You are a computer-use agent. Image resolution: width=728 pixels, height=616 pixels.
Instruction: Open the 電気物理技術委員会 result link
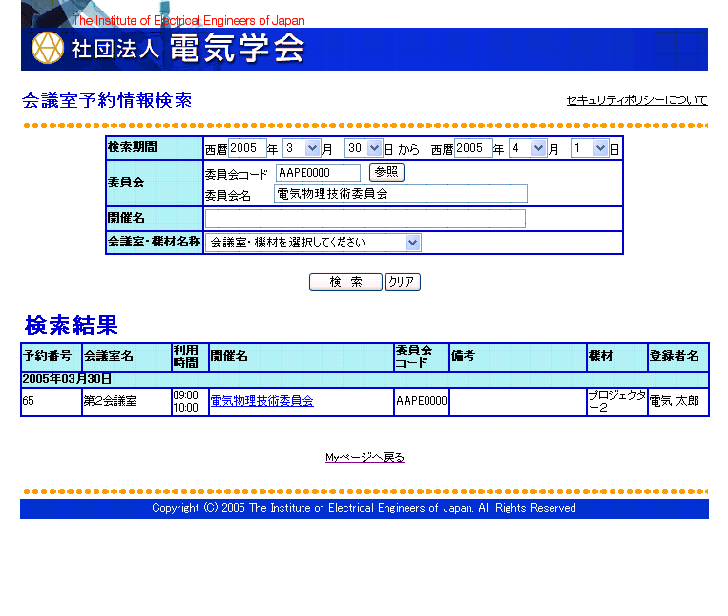tap(261, 401)
